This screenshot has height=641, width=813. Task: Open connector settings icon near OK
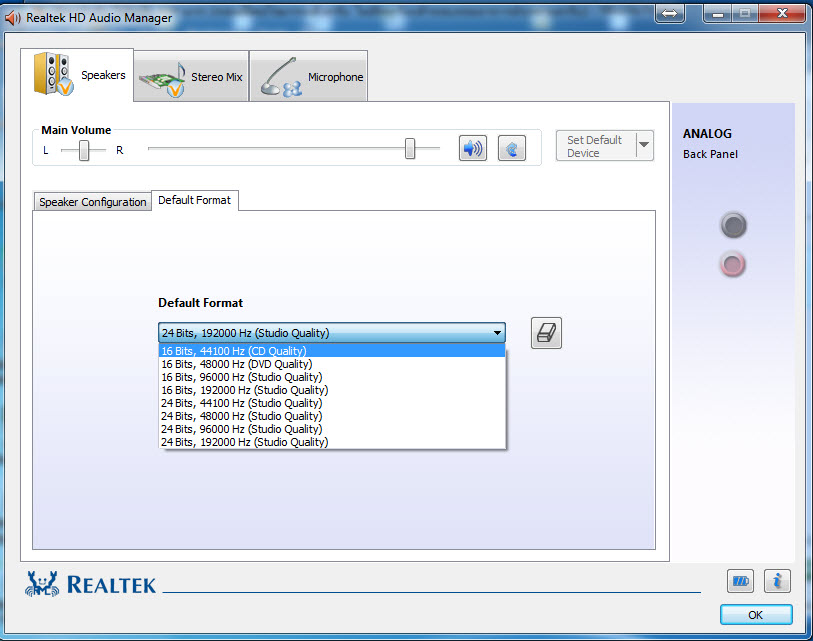click(740, 581)
